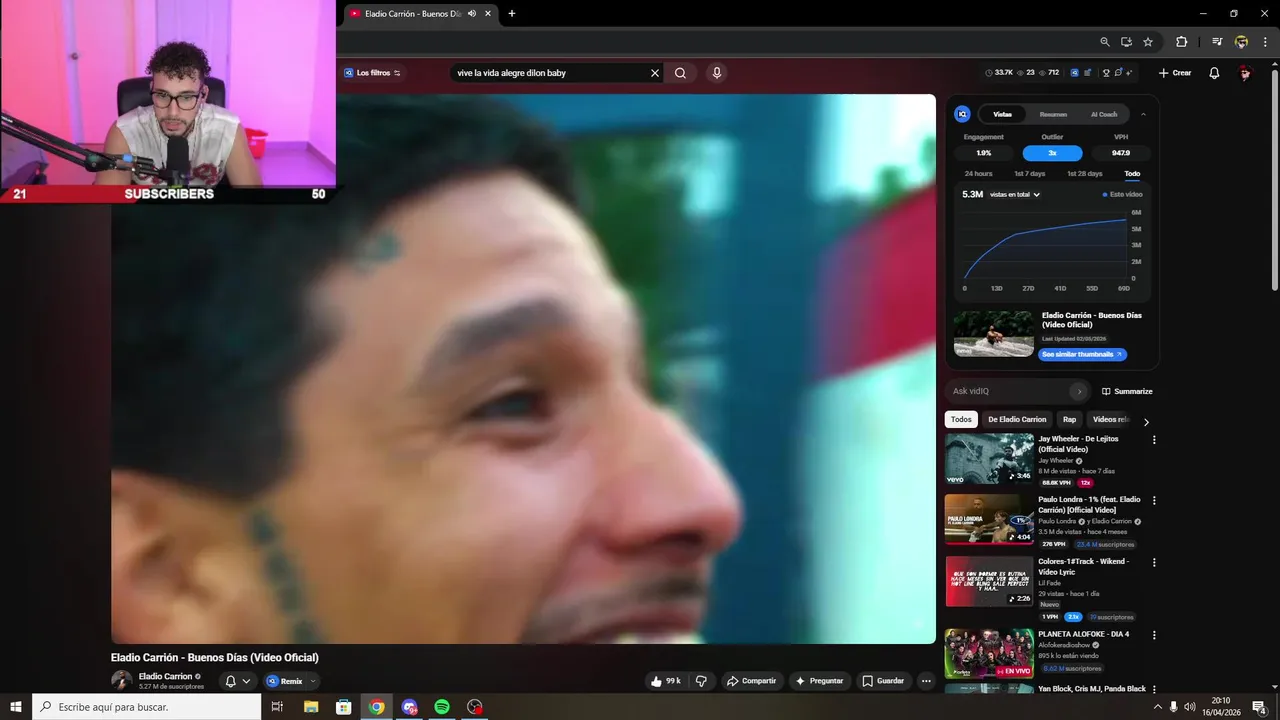Bookmark this page with the star icon
Image resolution: width=1280 pixels, height=720 pixels.
coord(1148,42)
